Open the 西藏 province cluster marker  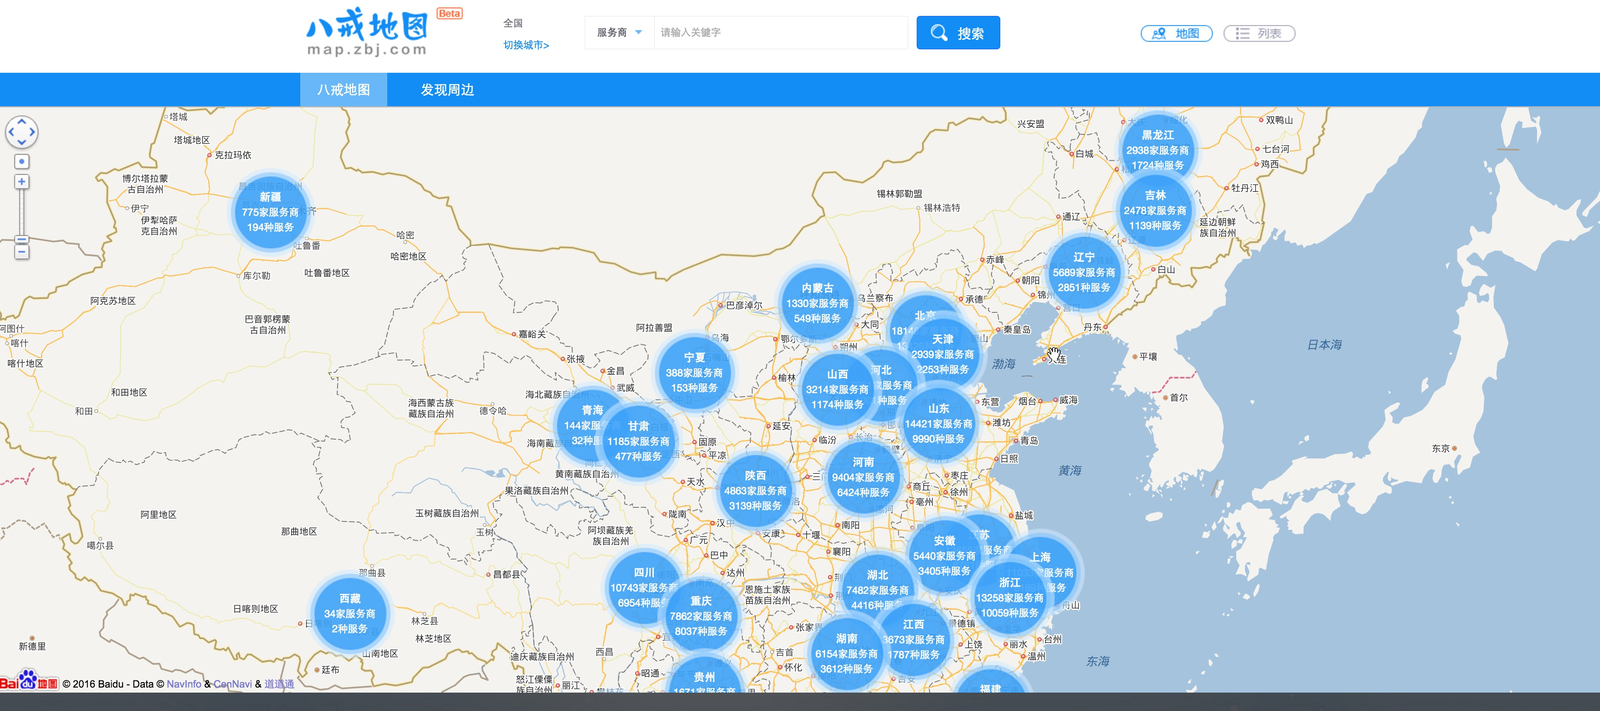[x=350, y=614]
